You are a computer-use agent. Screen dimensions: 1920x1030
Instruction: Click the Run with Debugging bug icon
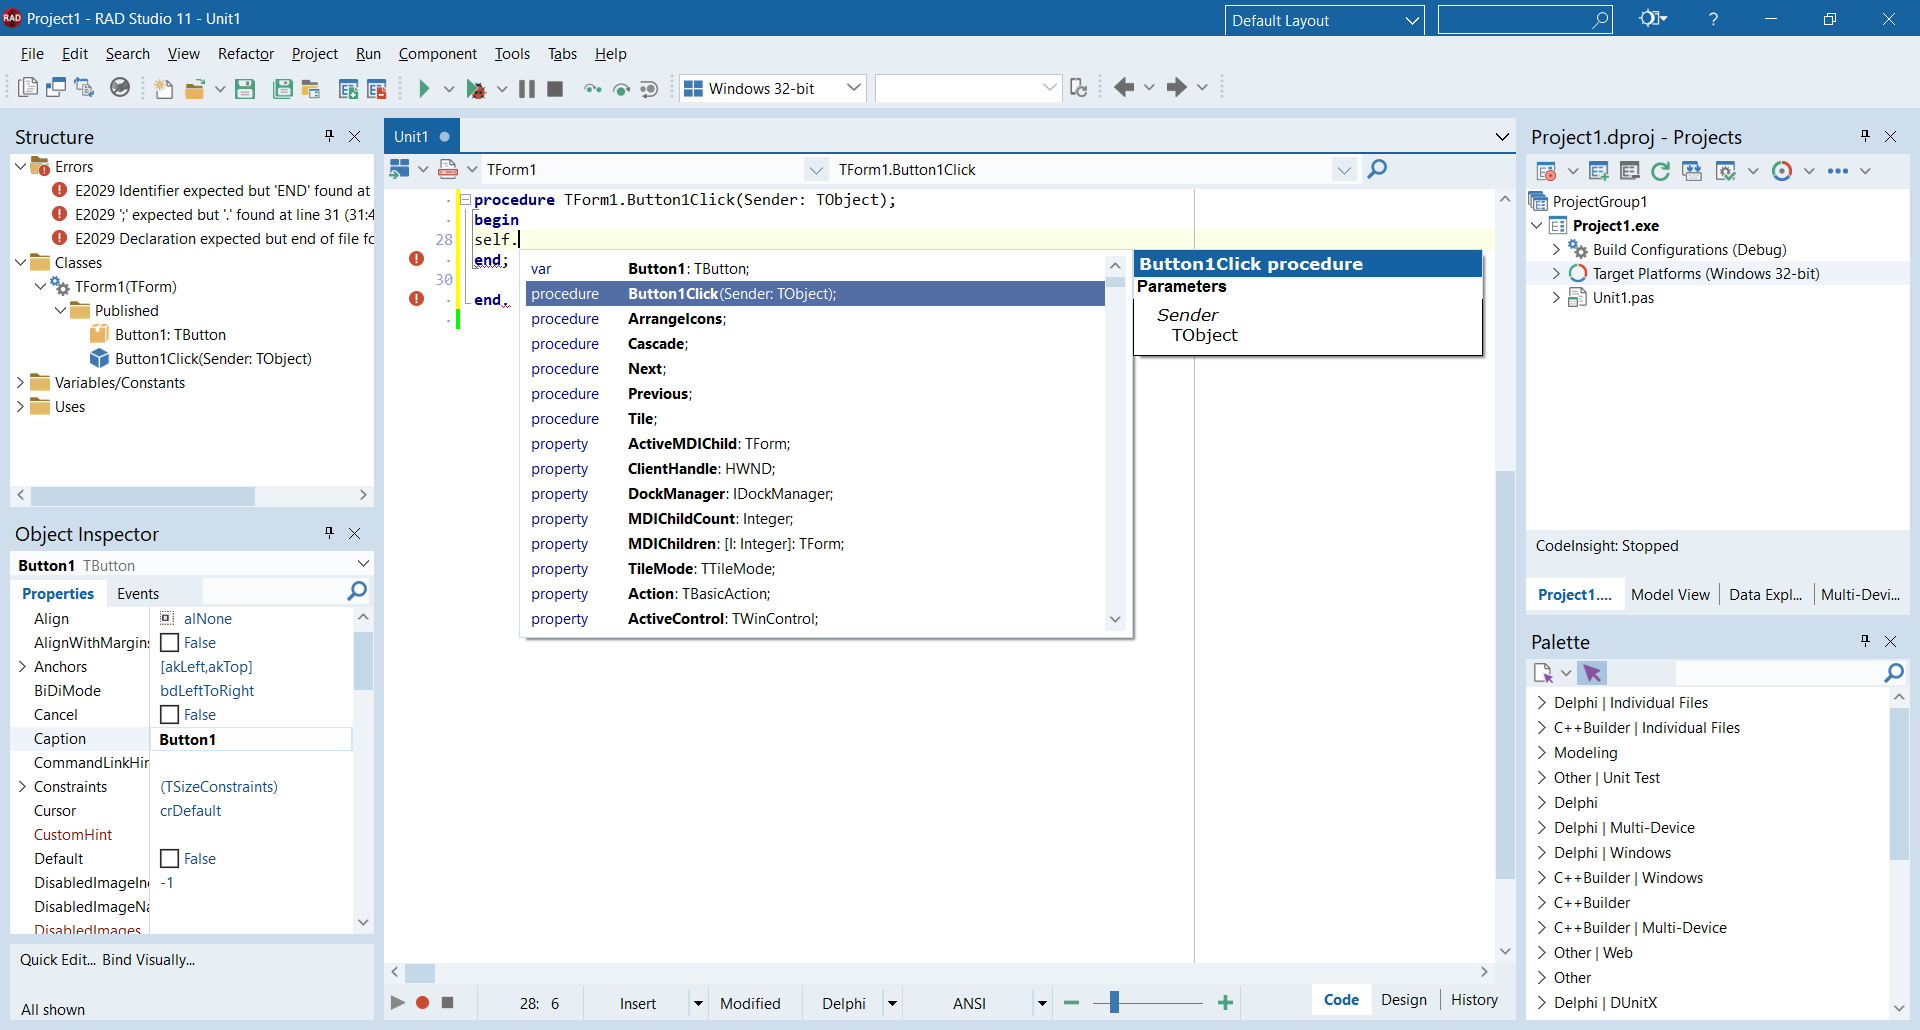pos(476,89)
